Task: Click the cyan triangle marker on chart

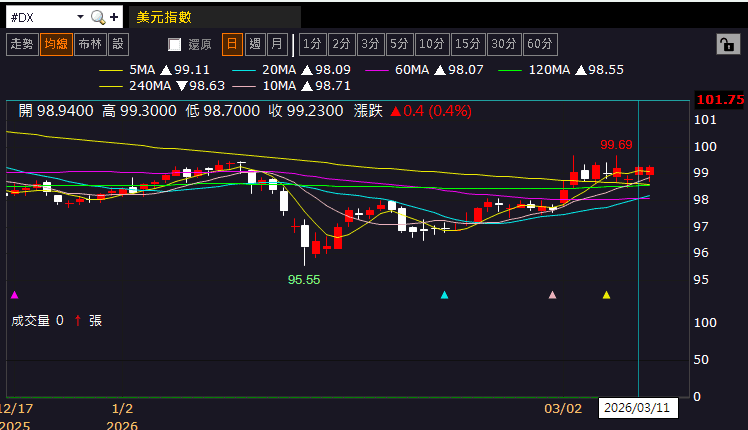Action: tap(445, 295)
